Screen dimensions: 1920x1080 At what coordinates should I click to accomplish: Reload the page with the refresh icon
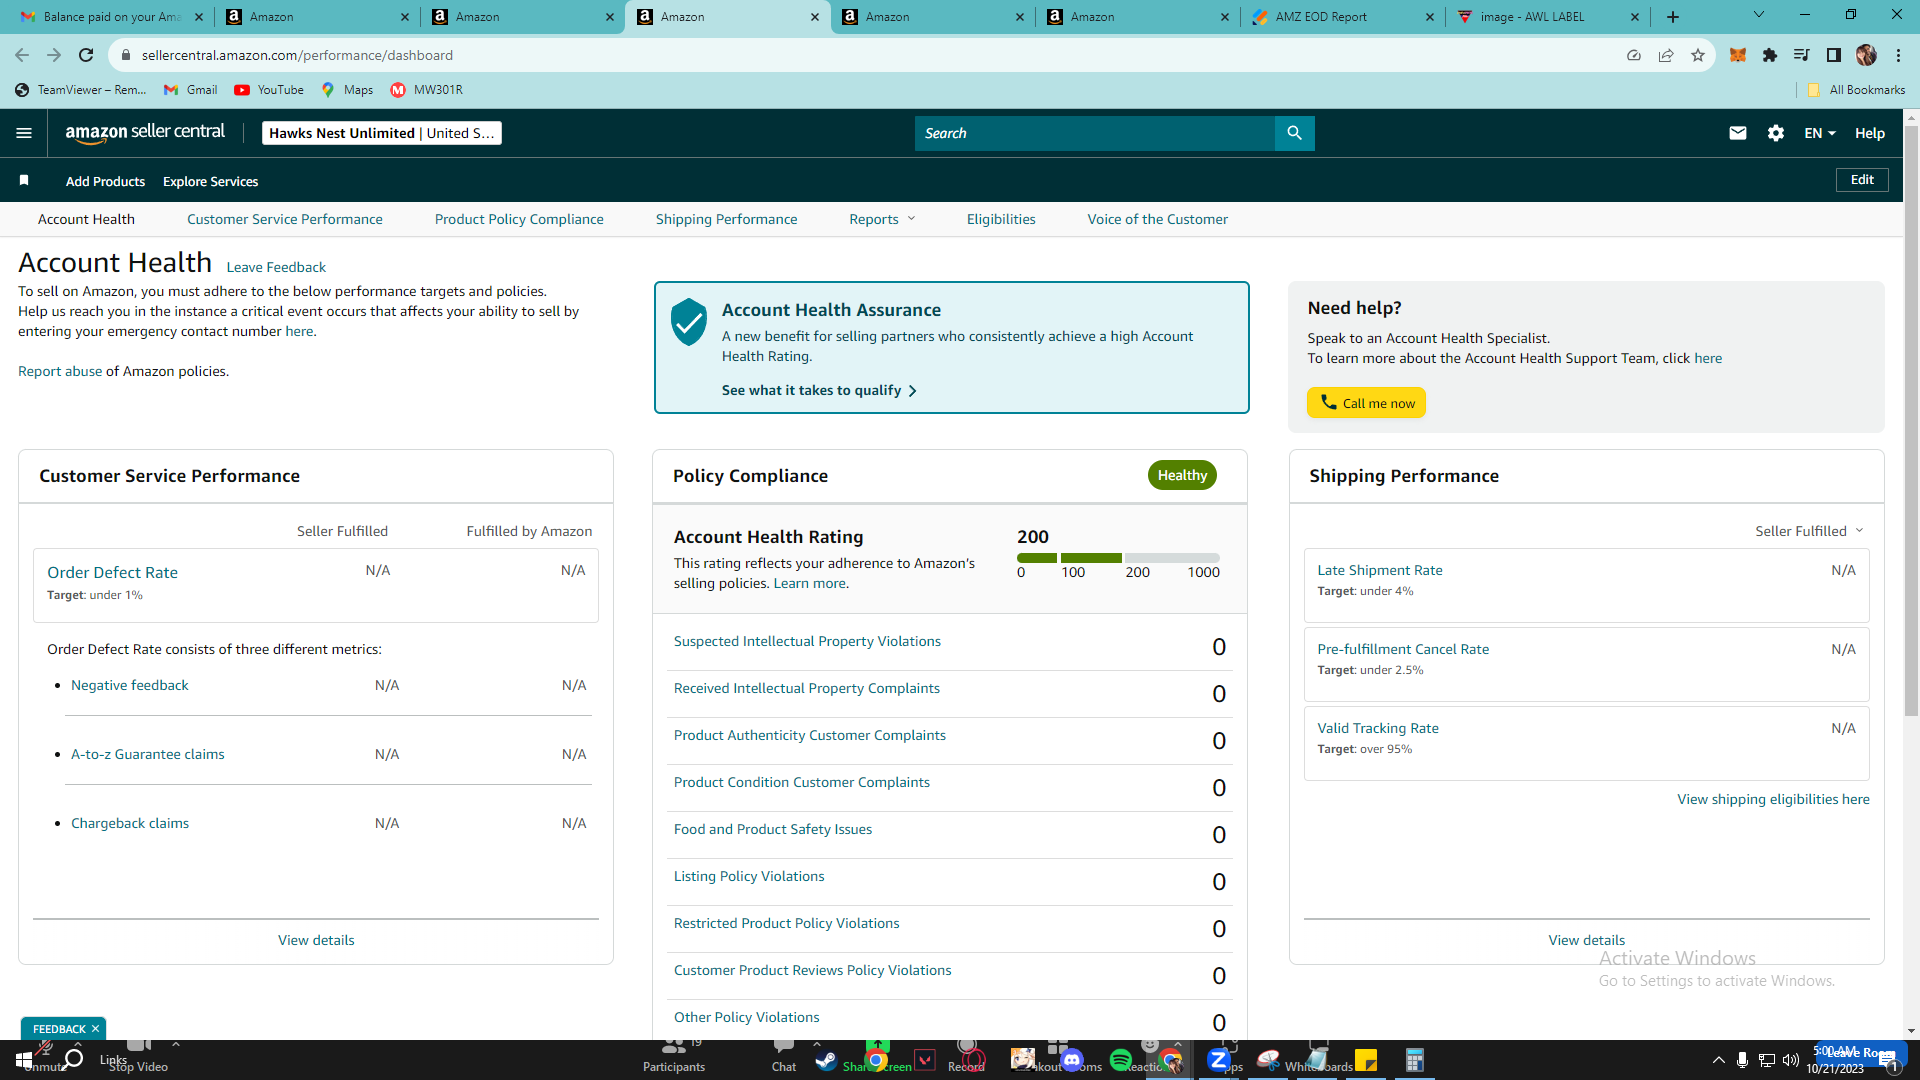click(x=86, y=55)
